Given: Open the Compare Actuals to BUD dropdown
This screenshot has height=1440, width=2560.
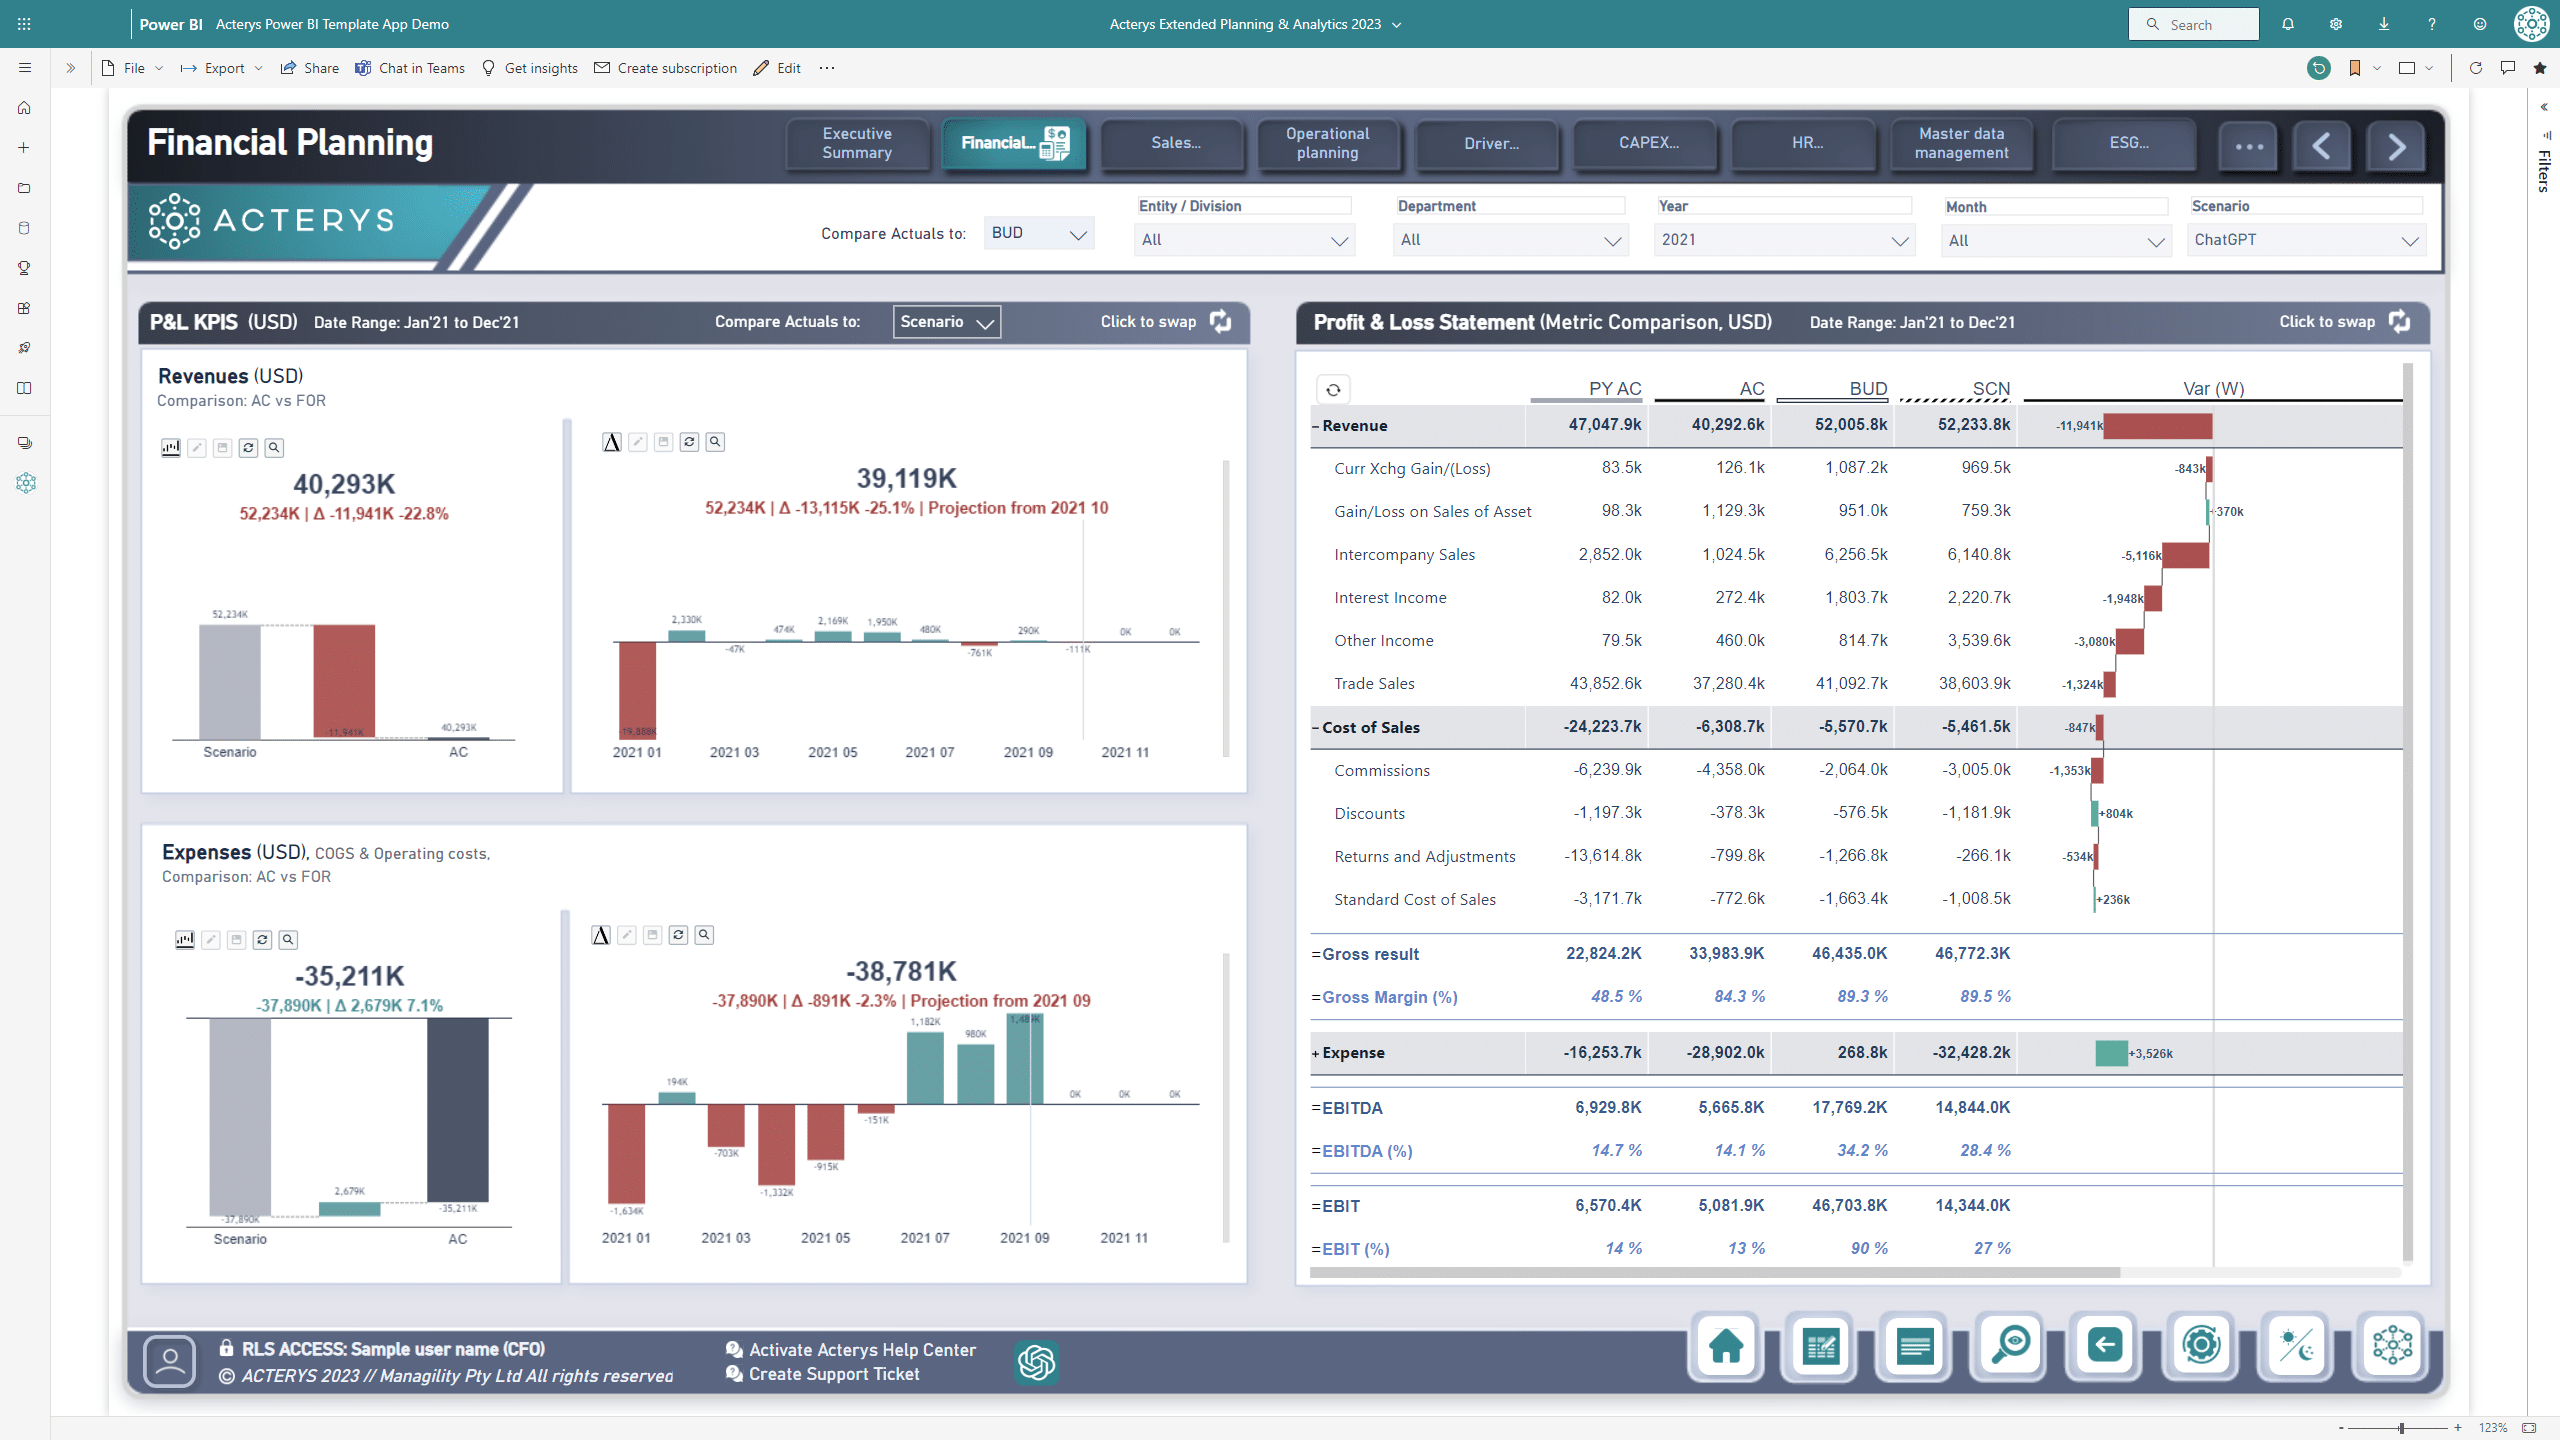Looking at the screenshot, I should [x=1039, y=233].
